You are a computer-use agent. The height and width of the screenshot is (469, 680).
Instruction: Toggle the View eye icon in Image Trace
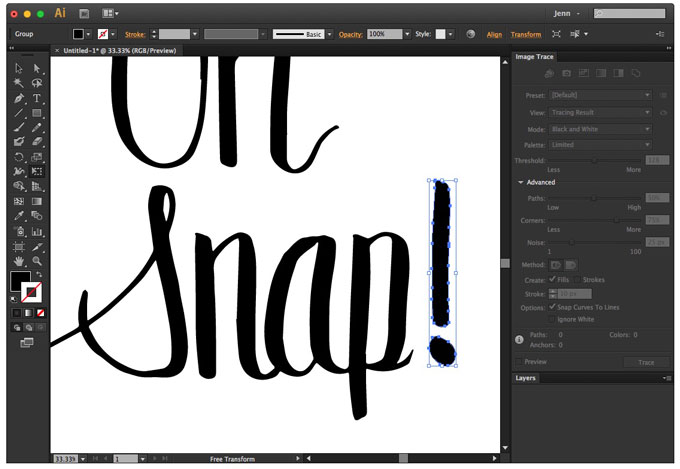point(664,112)
